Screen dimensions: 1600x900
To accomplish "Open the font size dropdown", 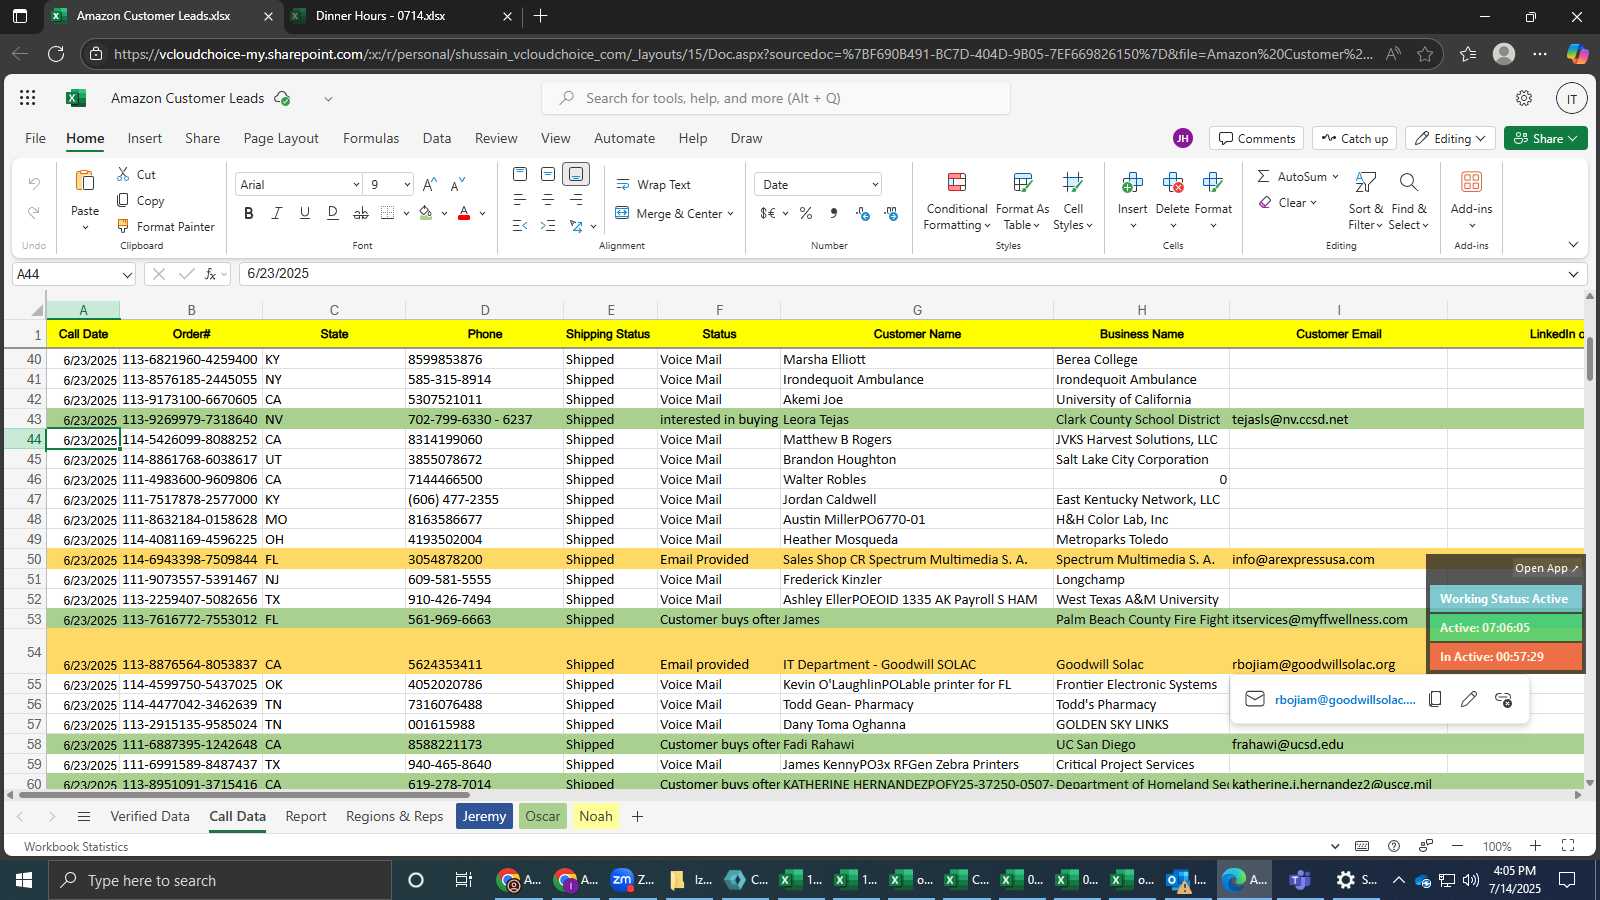I will (x=406, y=185).
